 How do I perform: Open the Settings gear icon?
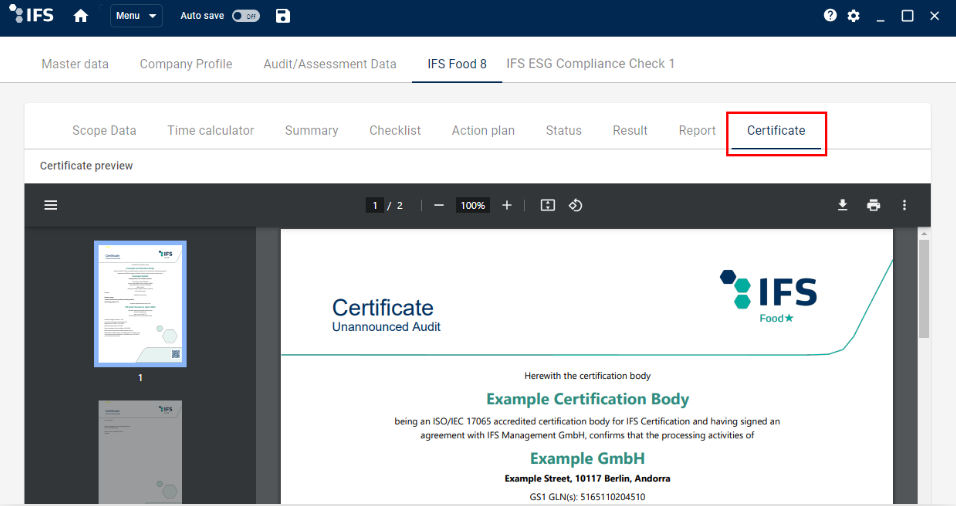854,16
